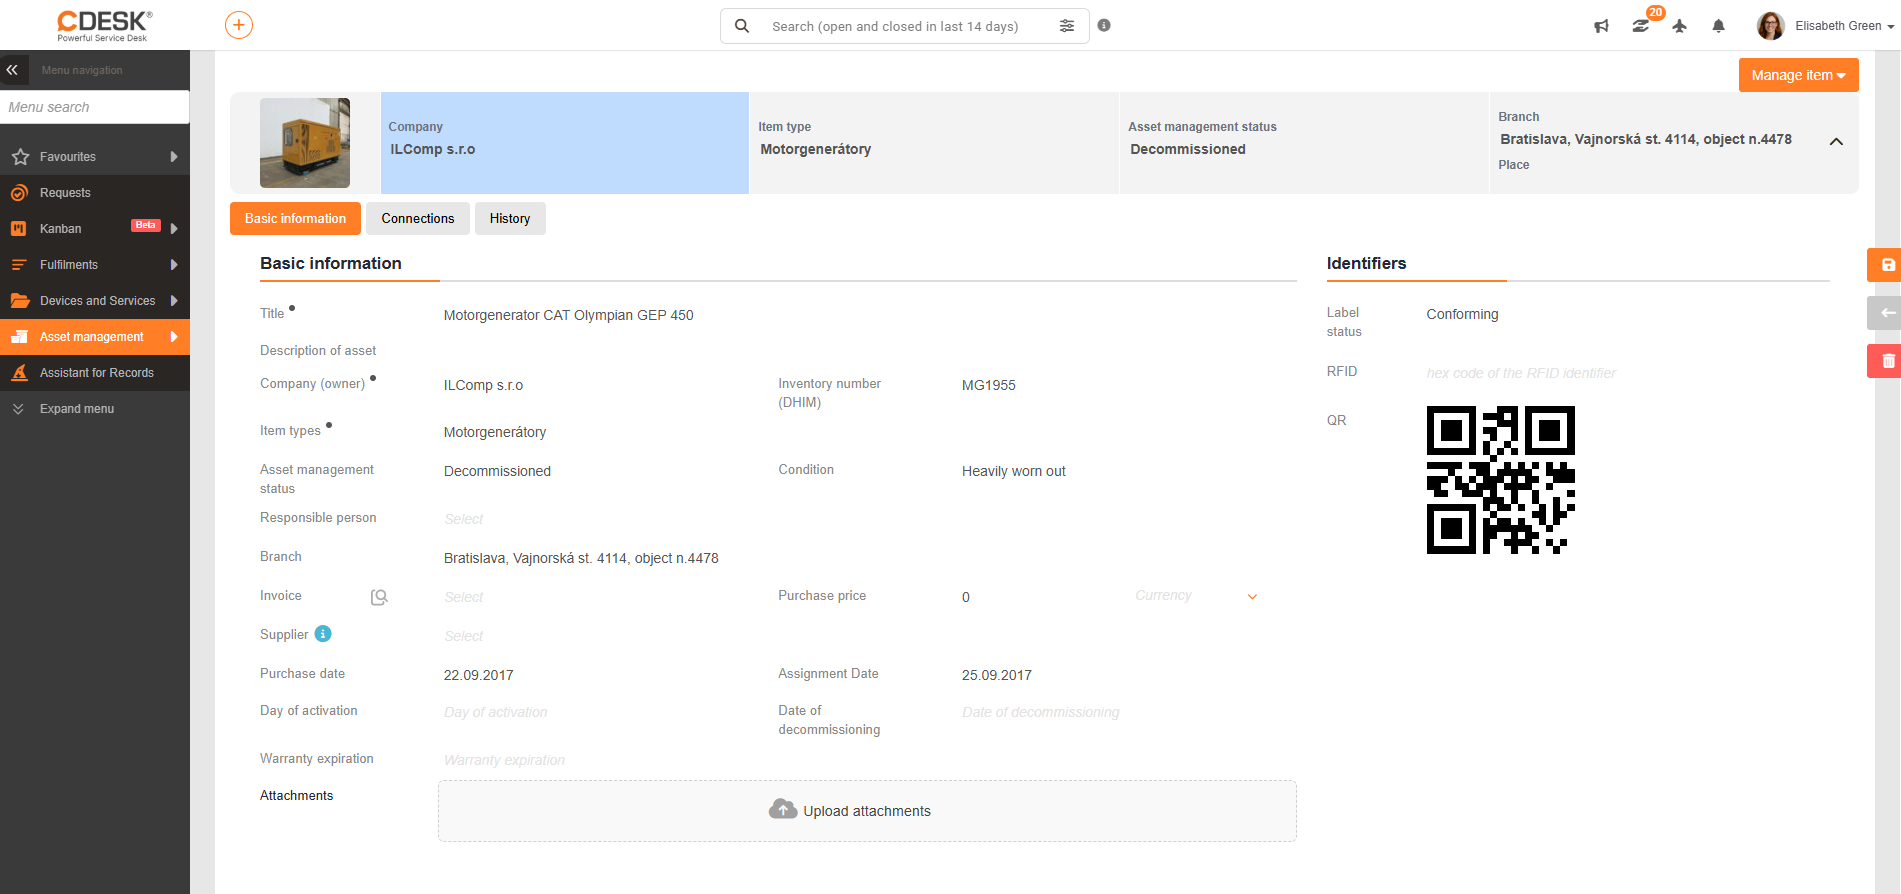Click the search info icon
This screenshot has height=894, width=1901.
(1104, 25)
